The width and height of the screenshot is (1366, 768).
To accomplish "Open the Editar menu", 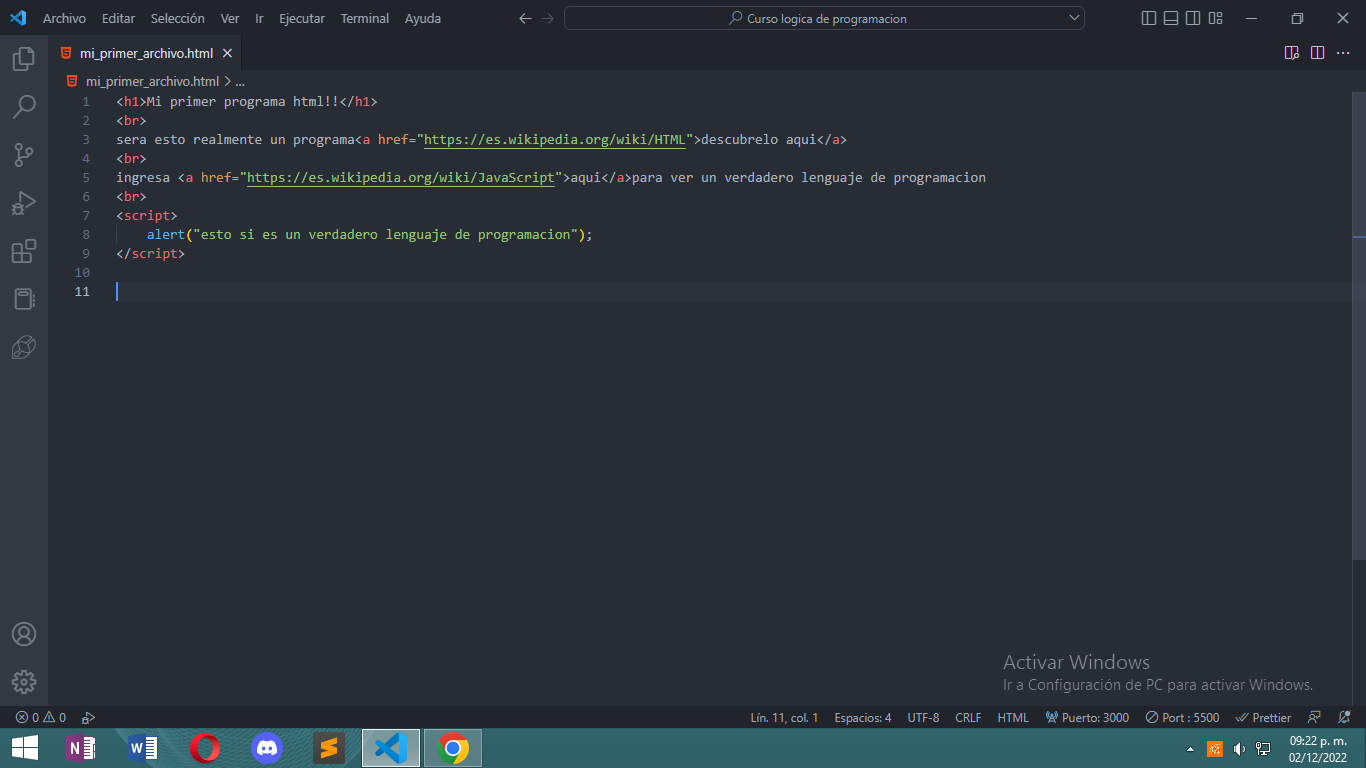I will click(118, 18).
